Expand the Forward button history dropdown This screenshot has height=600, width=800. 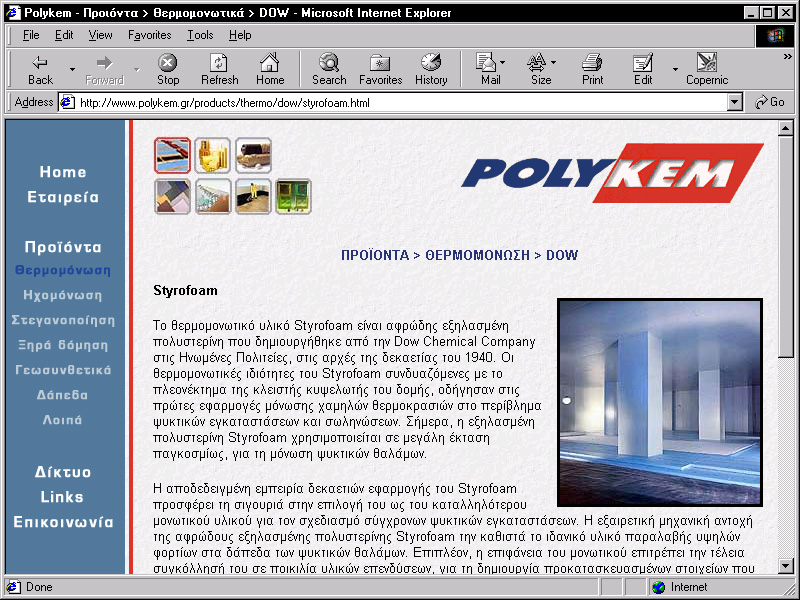pyautogui.click(x=137, y=69)
